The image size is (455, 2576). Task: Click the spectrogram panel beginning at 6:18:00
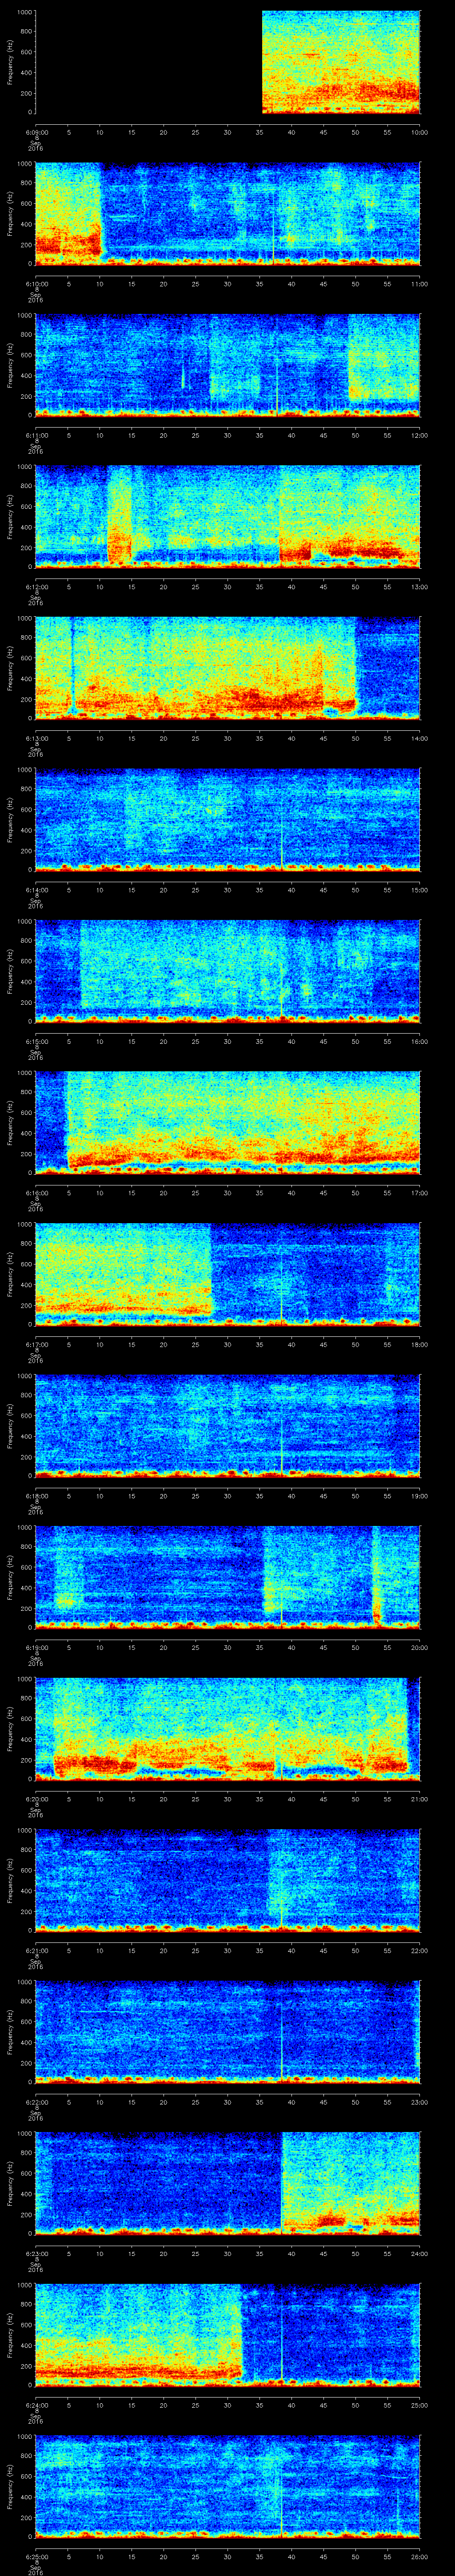[x=228, y=1426]
